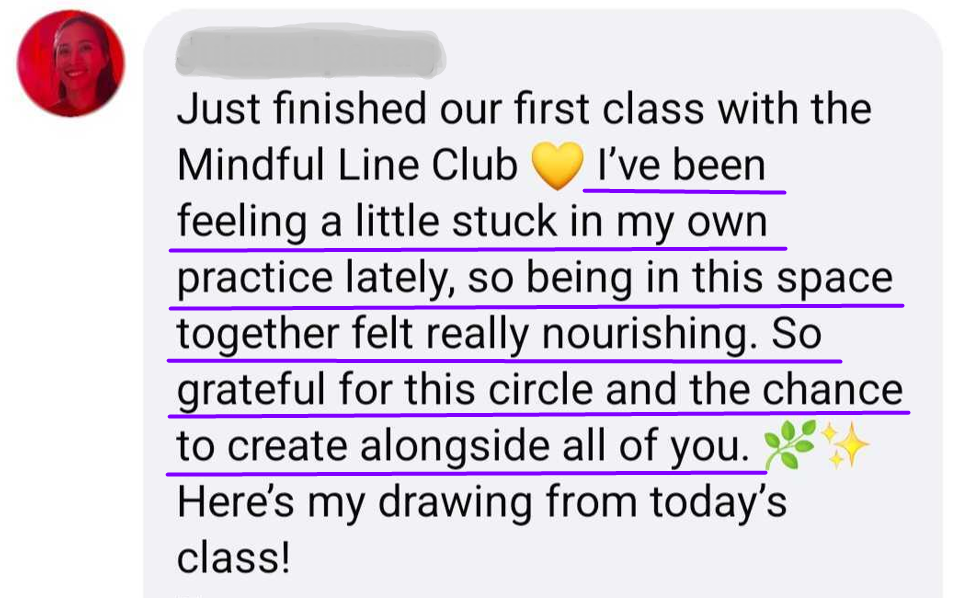
Task: Click the word 'grateful' in the message
Action: [x=251, y=392]
